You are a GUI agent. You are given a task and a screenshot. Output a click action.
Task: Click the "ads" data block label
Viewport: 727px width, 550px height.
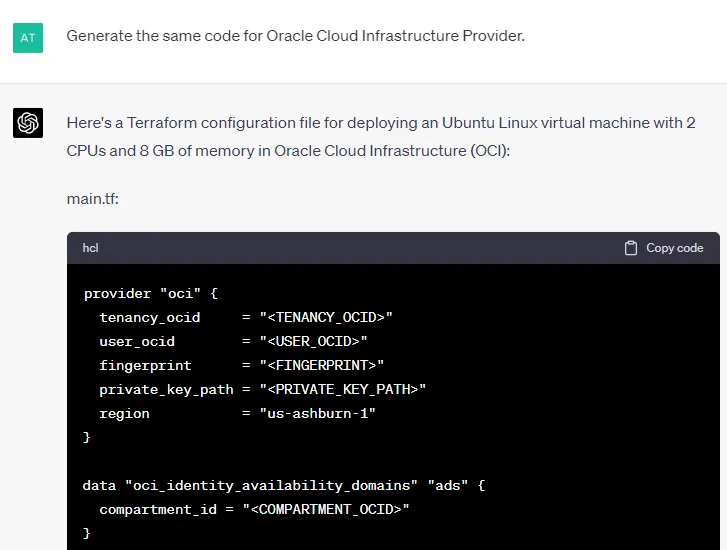tap(447, 486)
